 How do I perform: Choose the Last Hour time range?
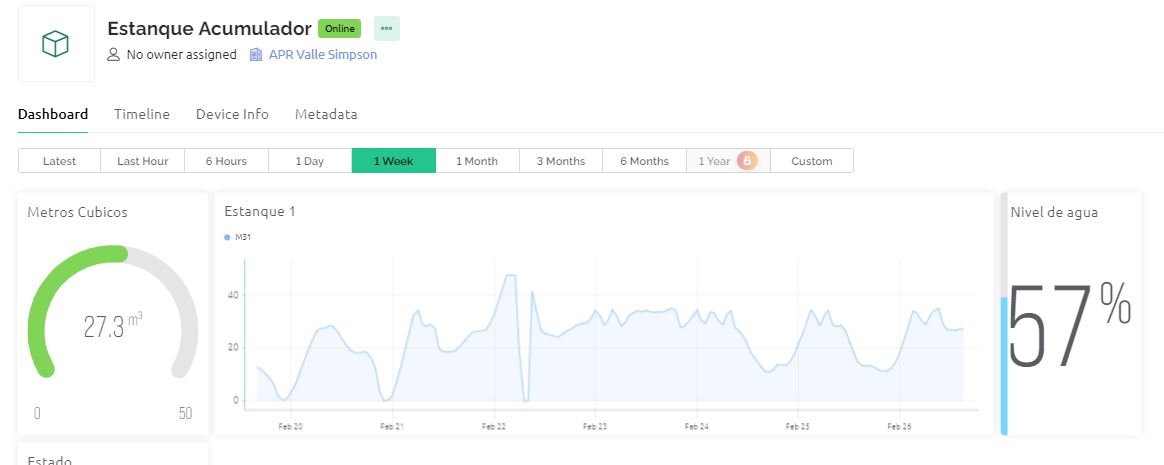click(x=143, y=161)
